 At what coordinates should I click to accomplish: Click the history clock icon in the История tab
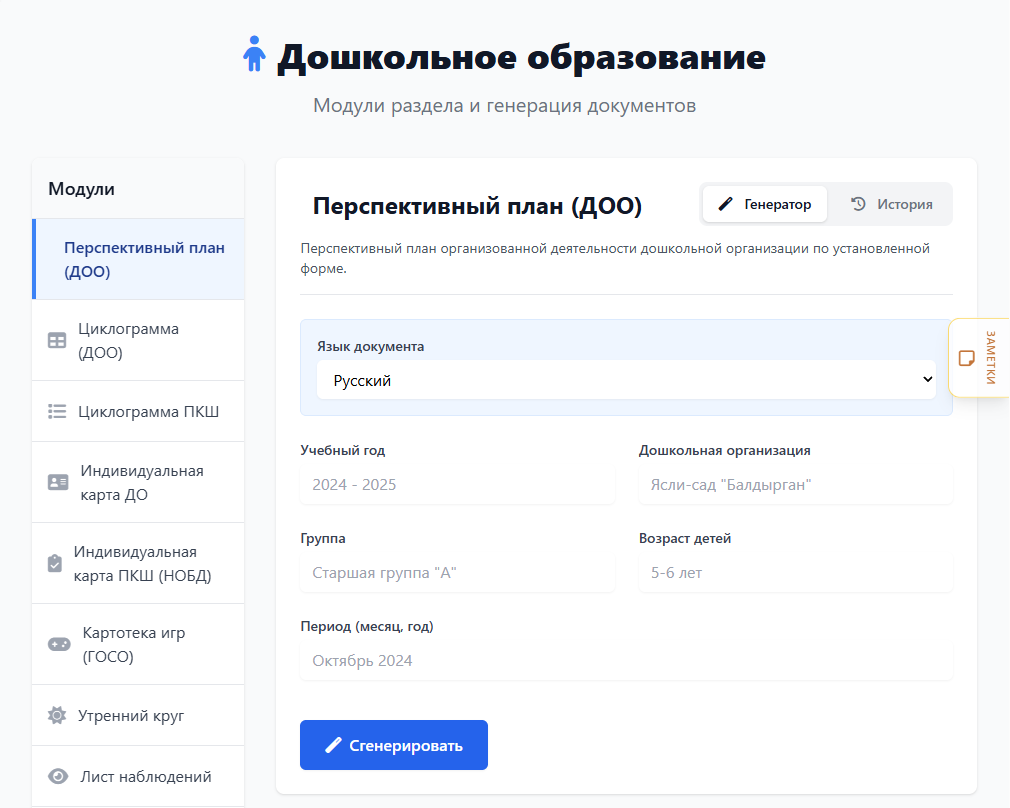coord(858,204)
